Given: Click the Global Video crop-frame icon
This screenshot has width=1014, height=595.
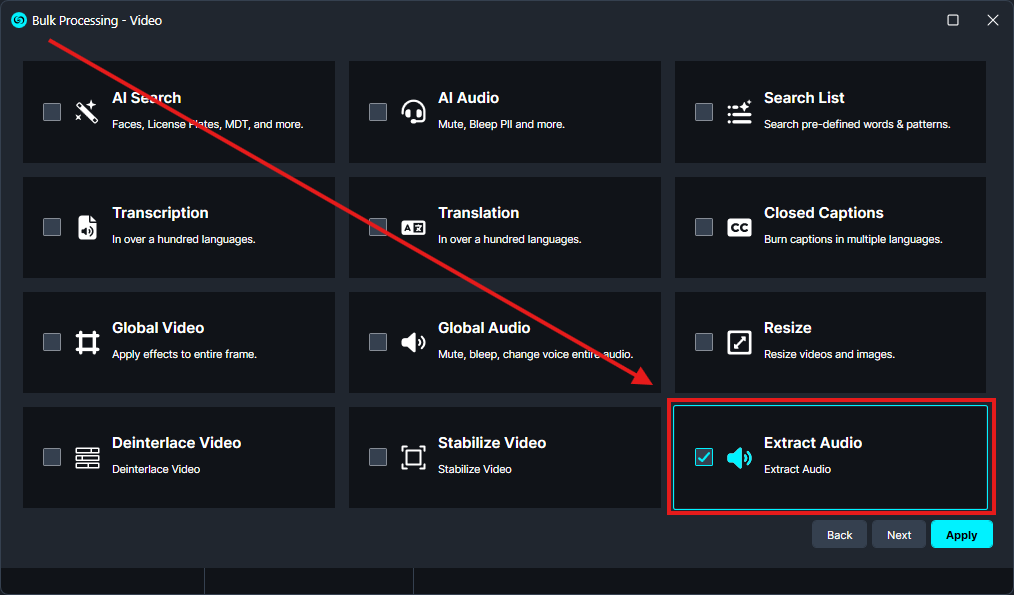Looking at the screenshot, I should click(87, 342).
